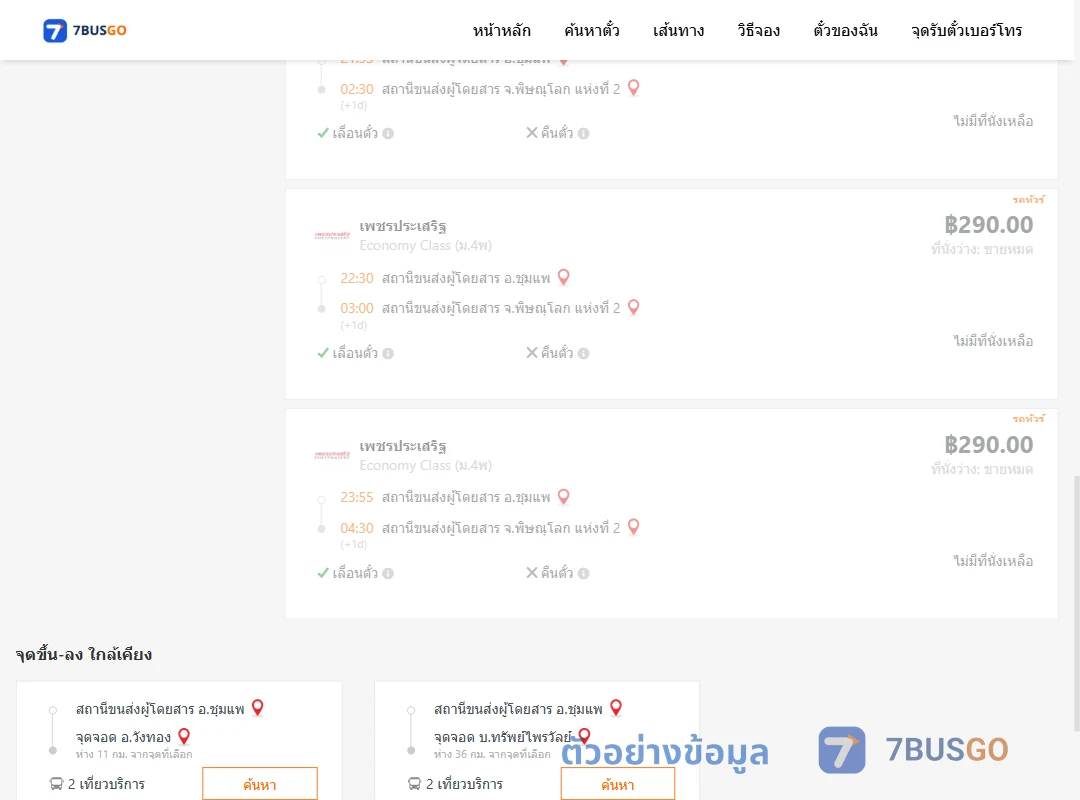The image size is (1080, 800).
Task: Click เพชรประเสริฐ operator logo in 22:30 trip
Action: 332,235
